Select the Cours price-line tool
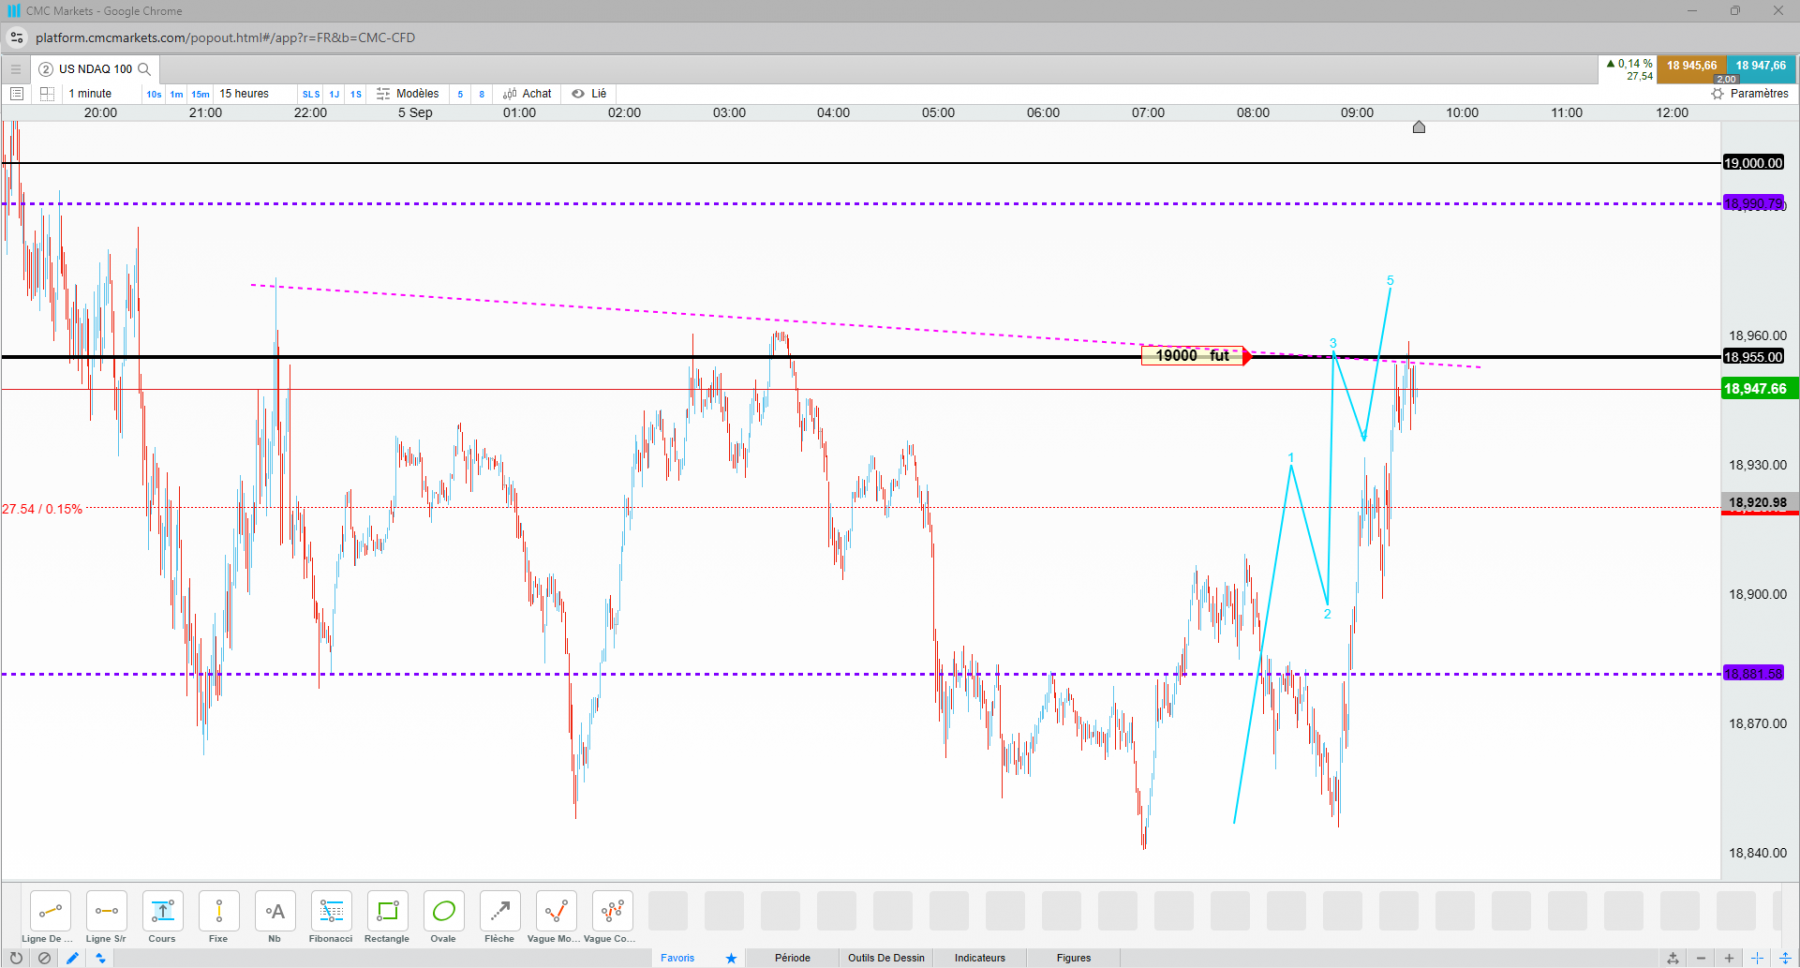The width and height of the screenshot is (1800, 968). [x=162, y=911]
